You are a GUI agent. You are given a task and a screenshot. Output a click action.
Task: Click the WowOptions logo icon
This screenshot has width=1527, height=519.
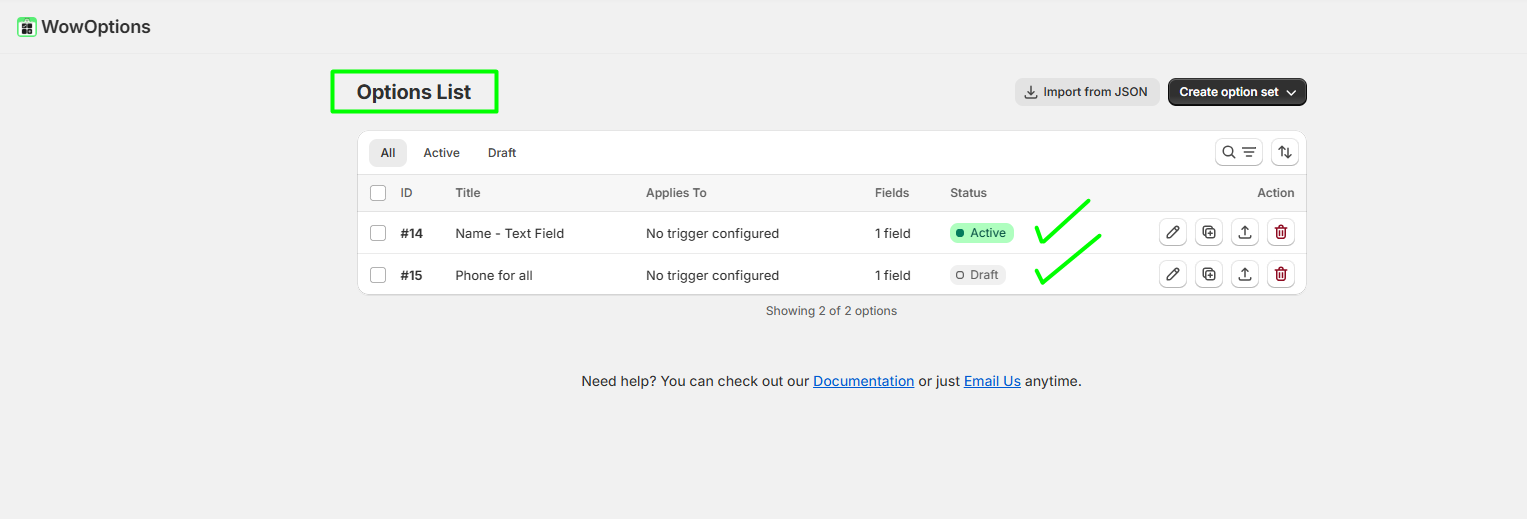pyautogui.click(x=27, y=27)
